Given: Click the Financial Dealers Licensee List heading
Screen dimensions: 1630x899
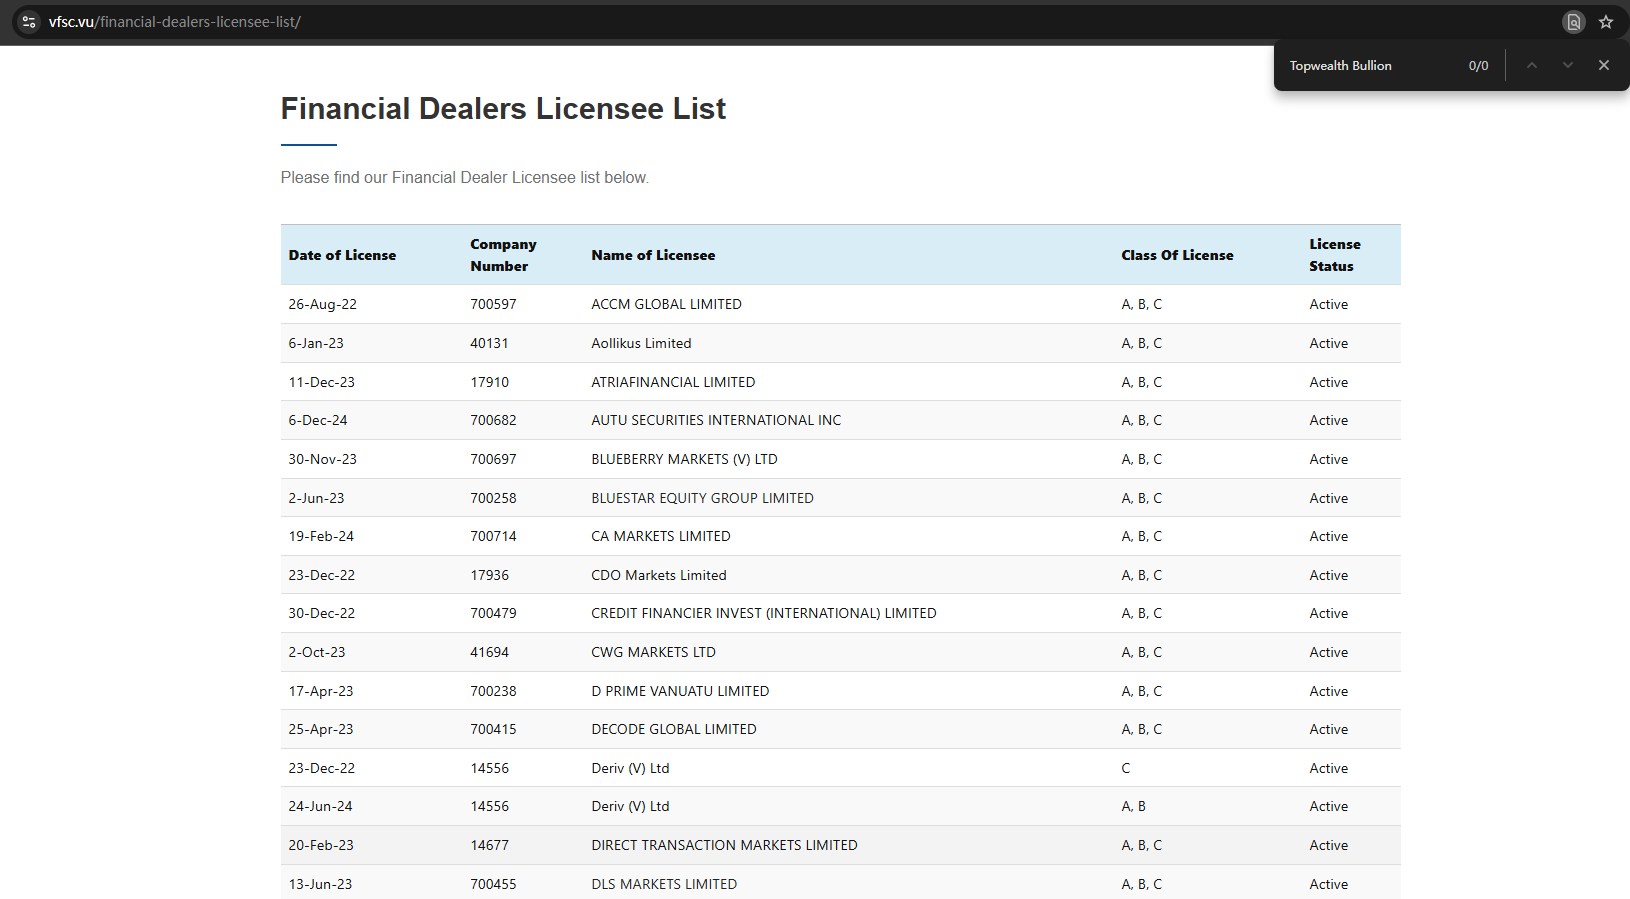Looking at the screenshot, I should pyautogui.click(x=503, y=108).
